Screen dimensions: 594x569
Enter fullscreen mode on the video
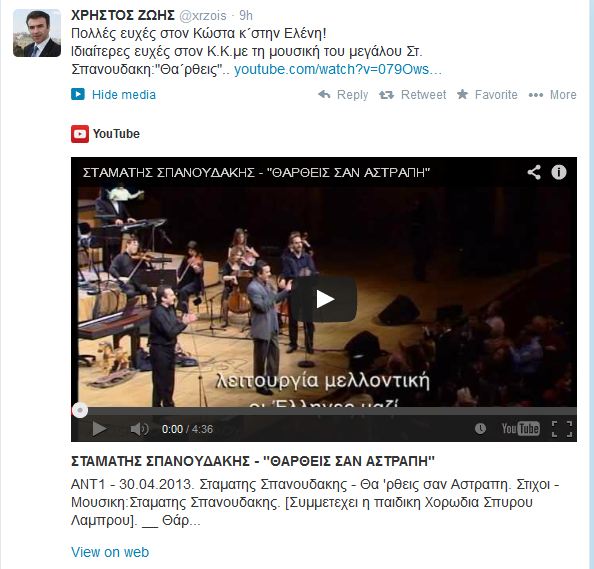tap(562, 429)
